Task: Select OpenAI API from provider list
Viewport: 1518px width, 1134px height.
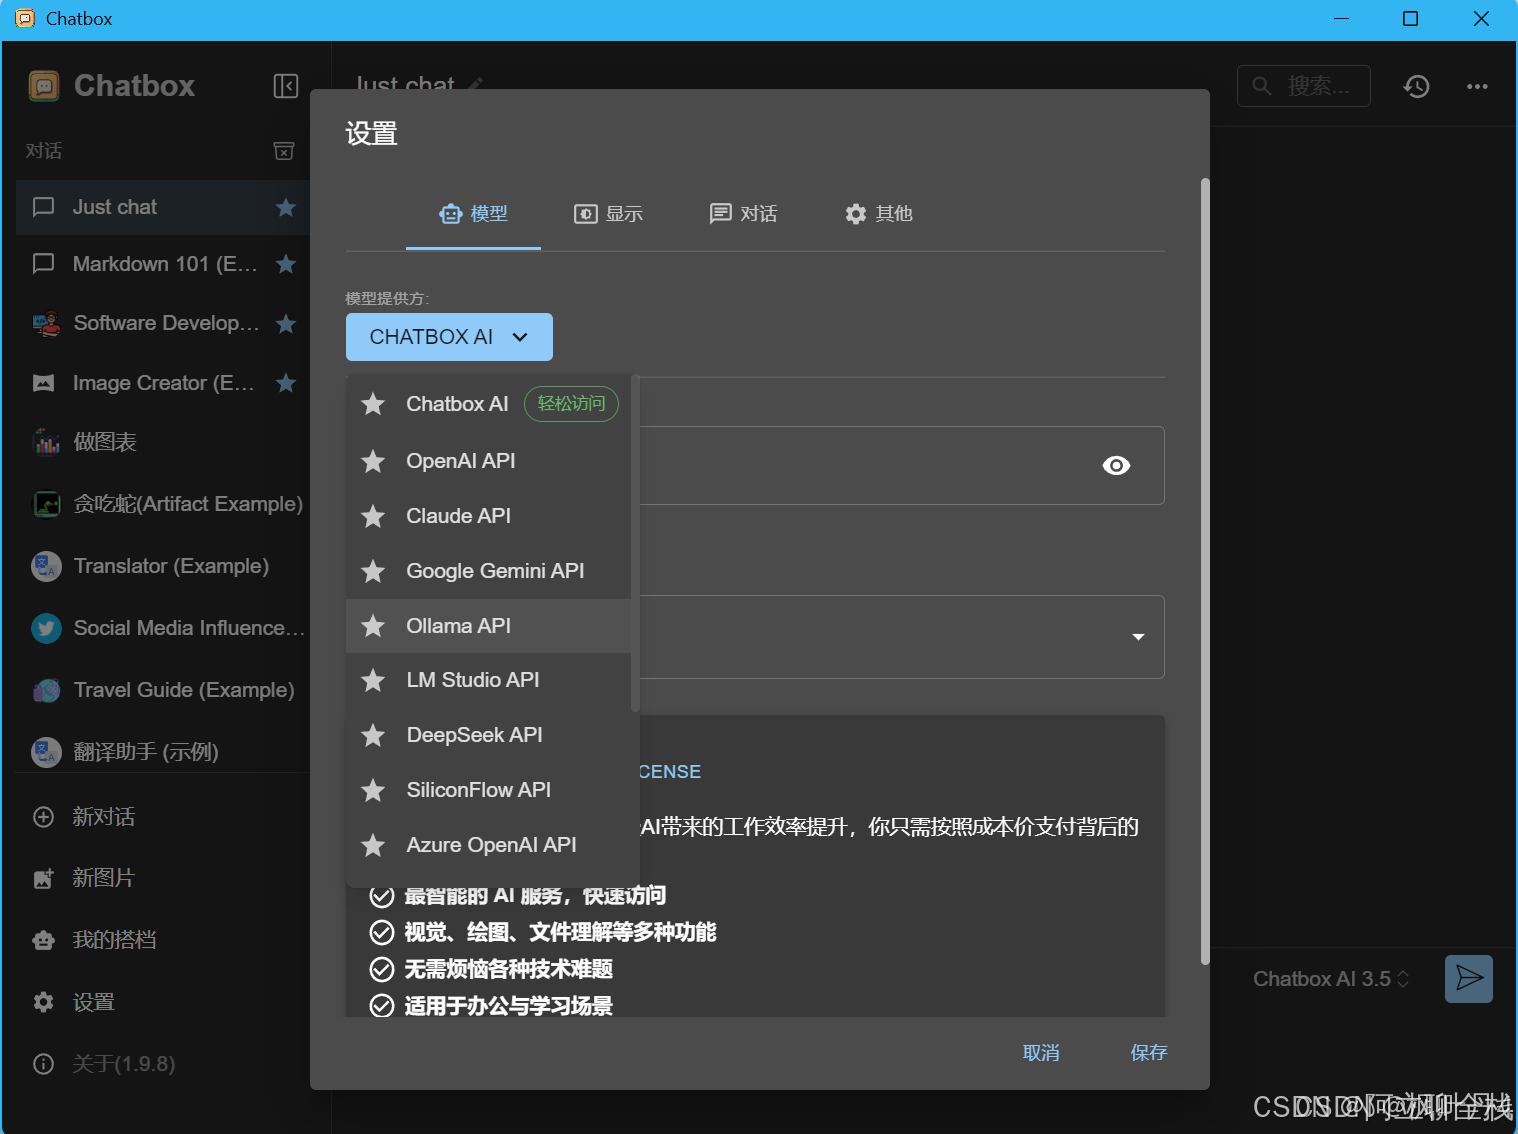Action: click(x=488, y=461)
